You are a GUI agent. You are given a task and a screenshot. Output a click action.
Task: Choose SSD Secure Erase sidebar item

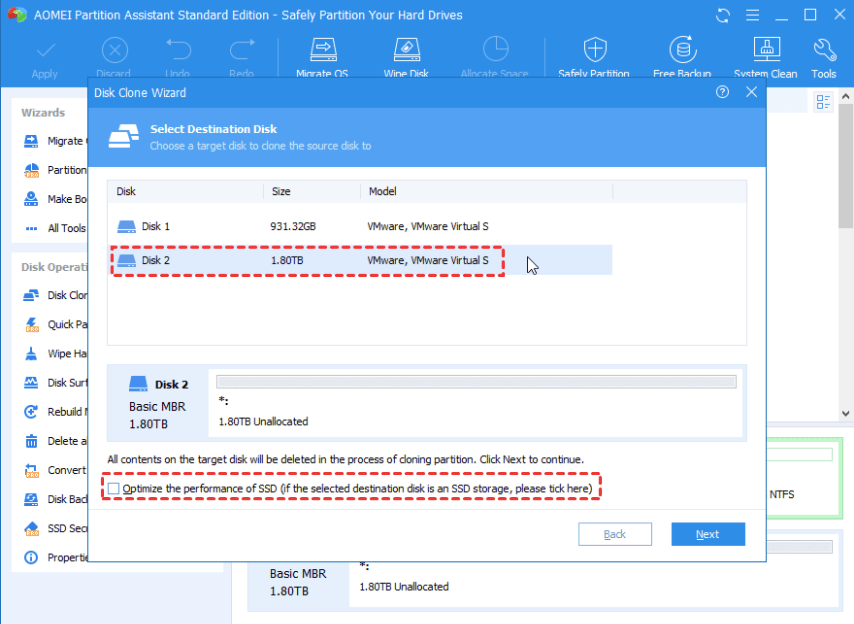(x=54, y=528)
